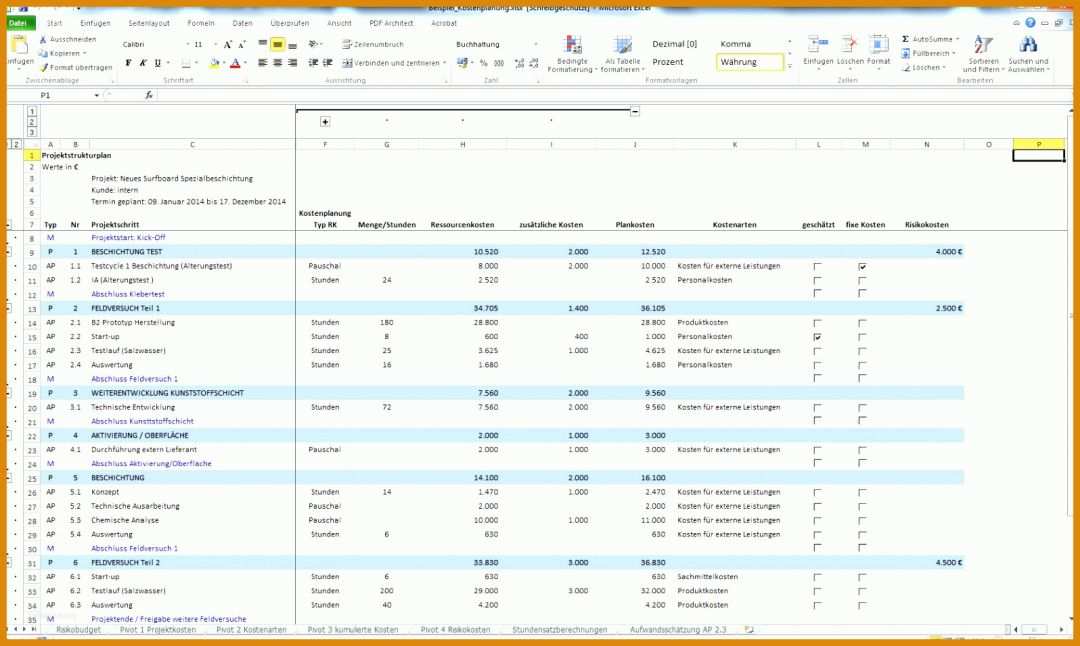Show outline level 1 rows
The image size is (1080, 646).
tap(32, 111)
